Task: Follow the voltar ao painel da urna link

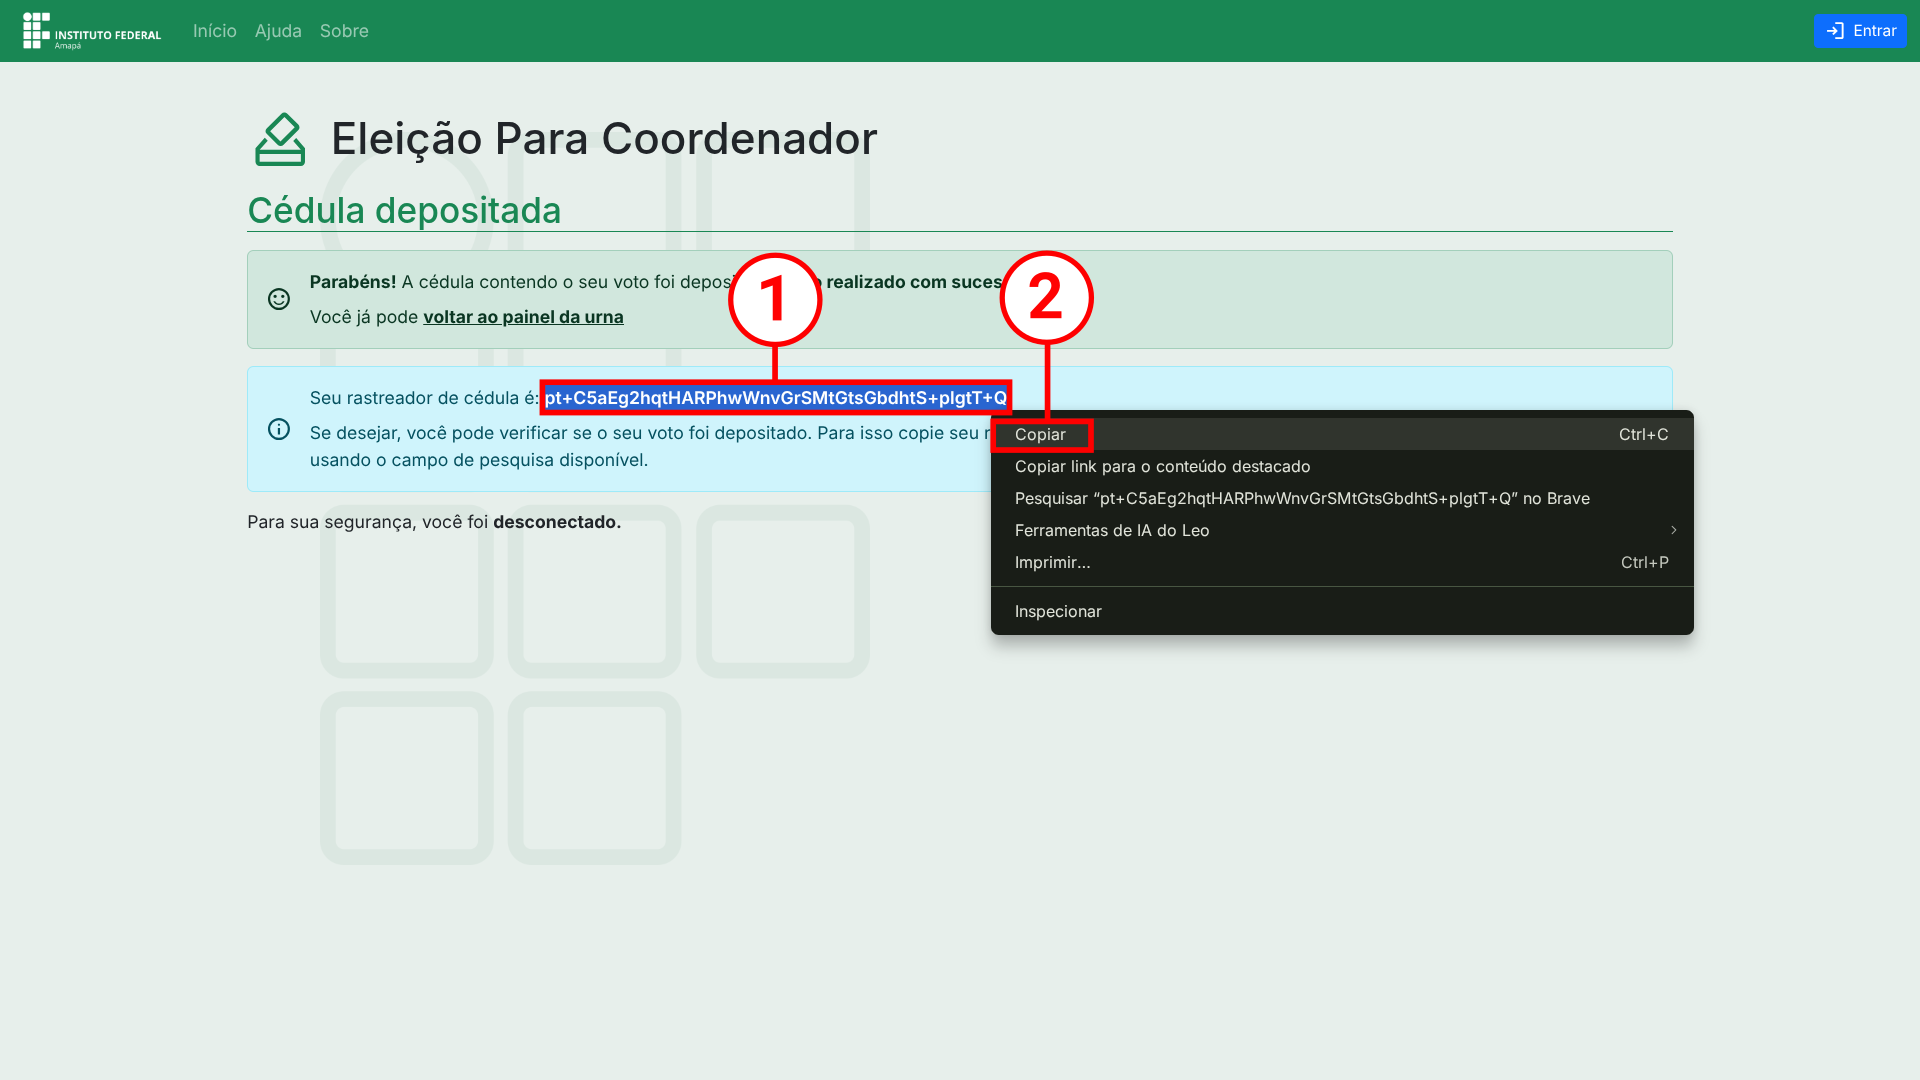Action: point(523,317)
